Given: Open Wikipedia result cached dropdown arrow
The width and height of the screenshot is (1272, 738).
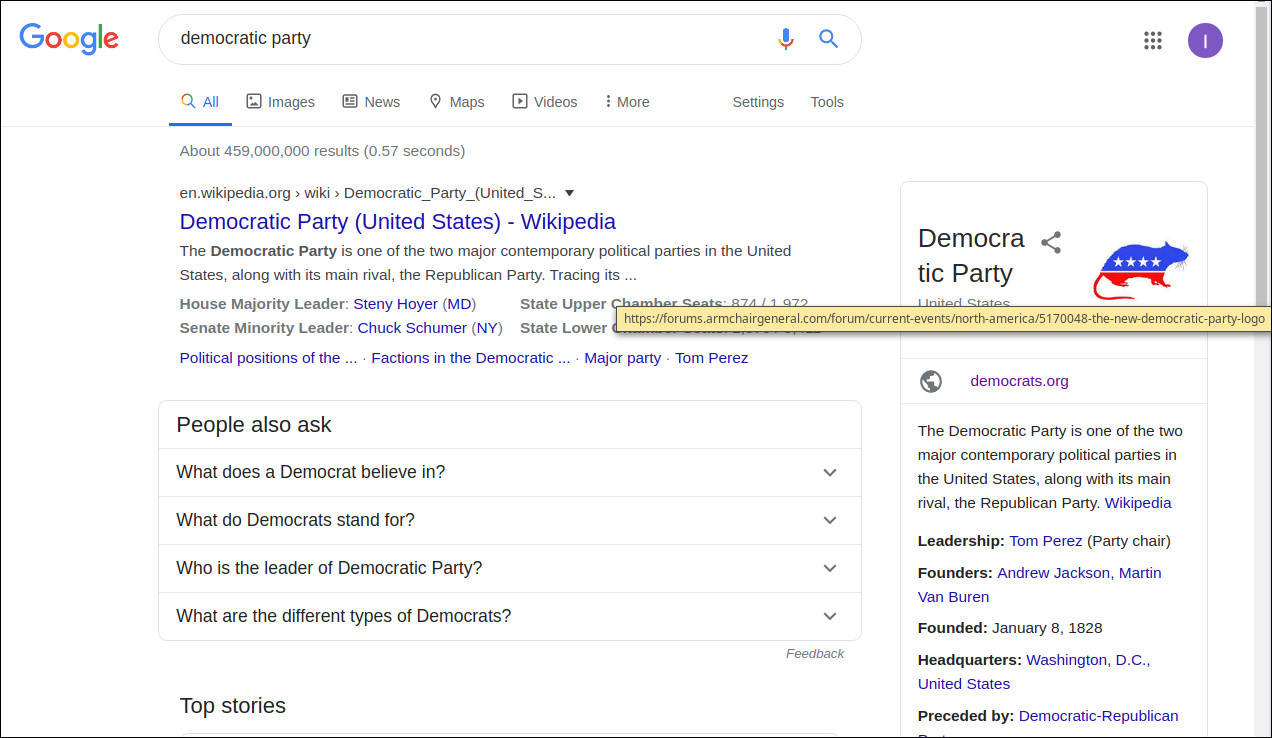Looking at the screenshot, I should click(x=569, y=193).
